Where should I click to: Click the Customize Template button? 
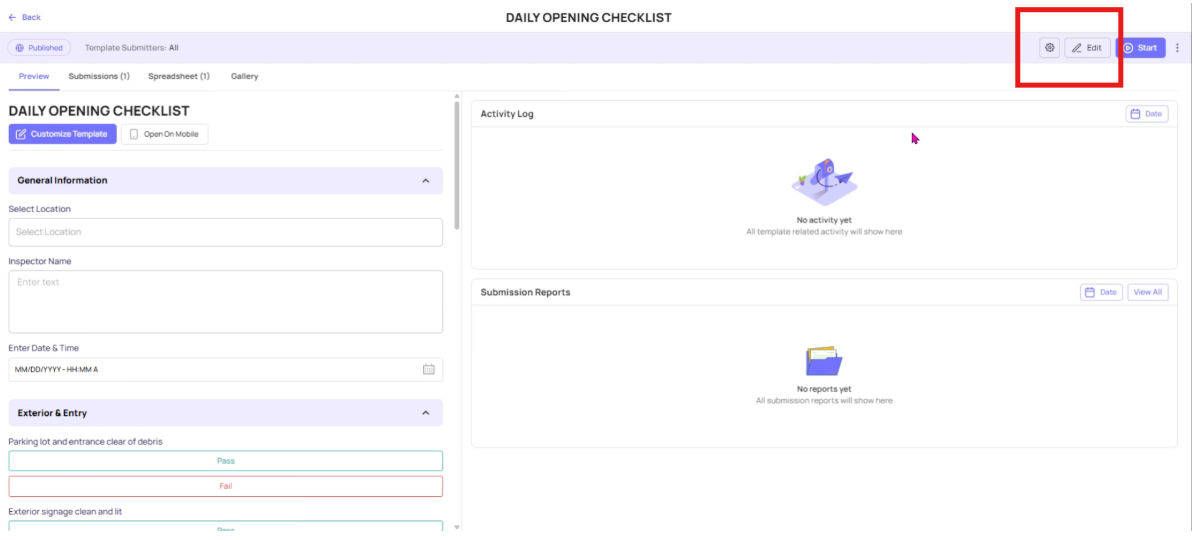(x=61, y=134)
